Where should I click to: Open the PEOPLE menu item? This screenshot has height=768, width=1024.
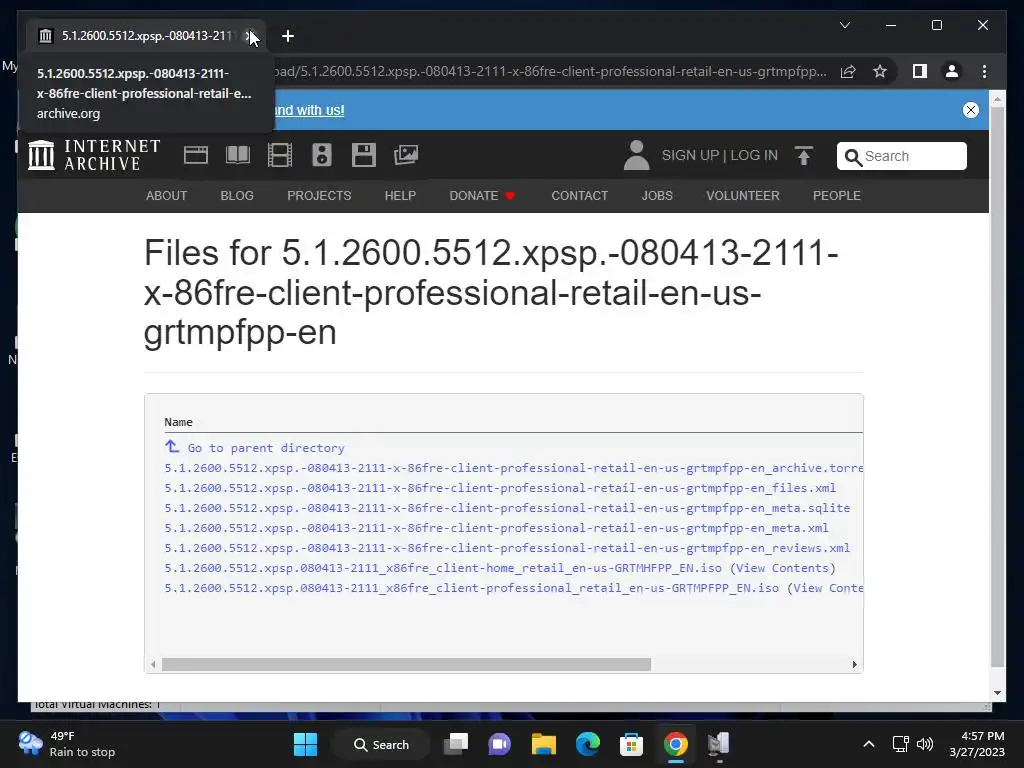[x=837, y=196]
